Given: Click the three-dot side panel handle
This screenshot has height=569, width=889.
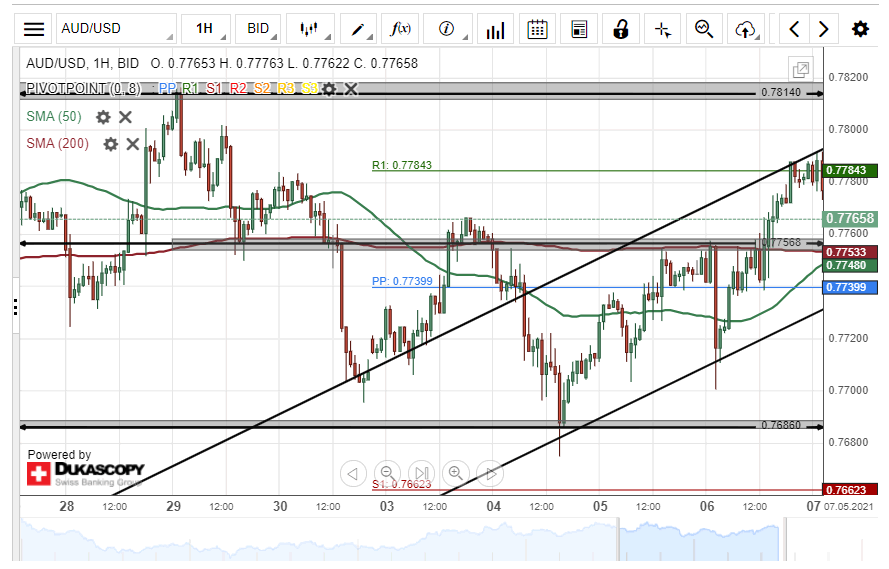Looking at the screenshot, I should pos(15,308).
